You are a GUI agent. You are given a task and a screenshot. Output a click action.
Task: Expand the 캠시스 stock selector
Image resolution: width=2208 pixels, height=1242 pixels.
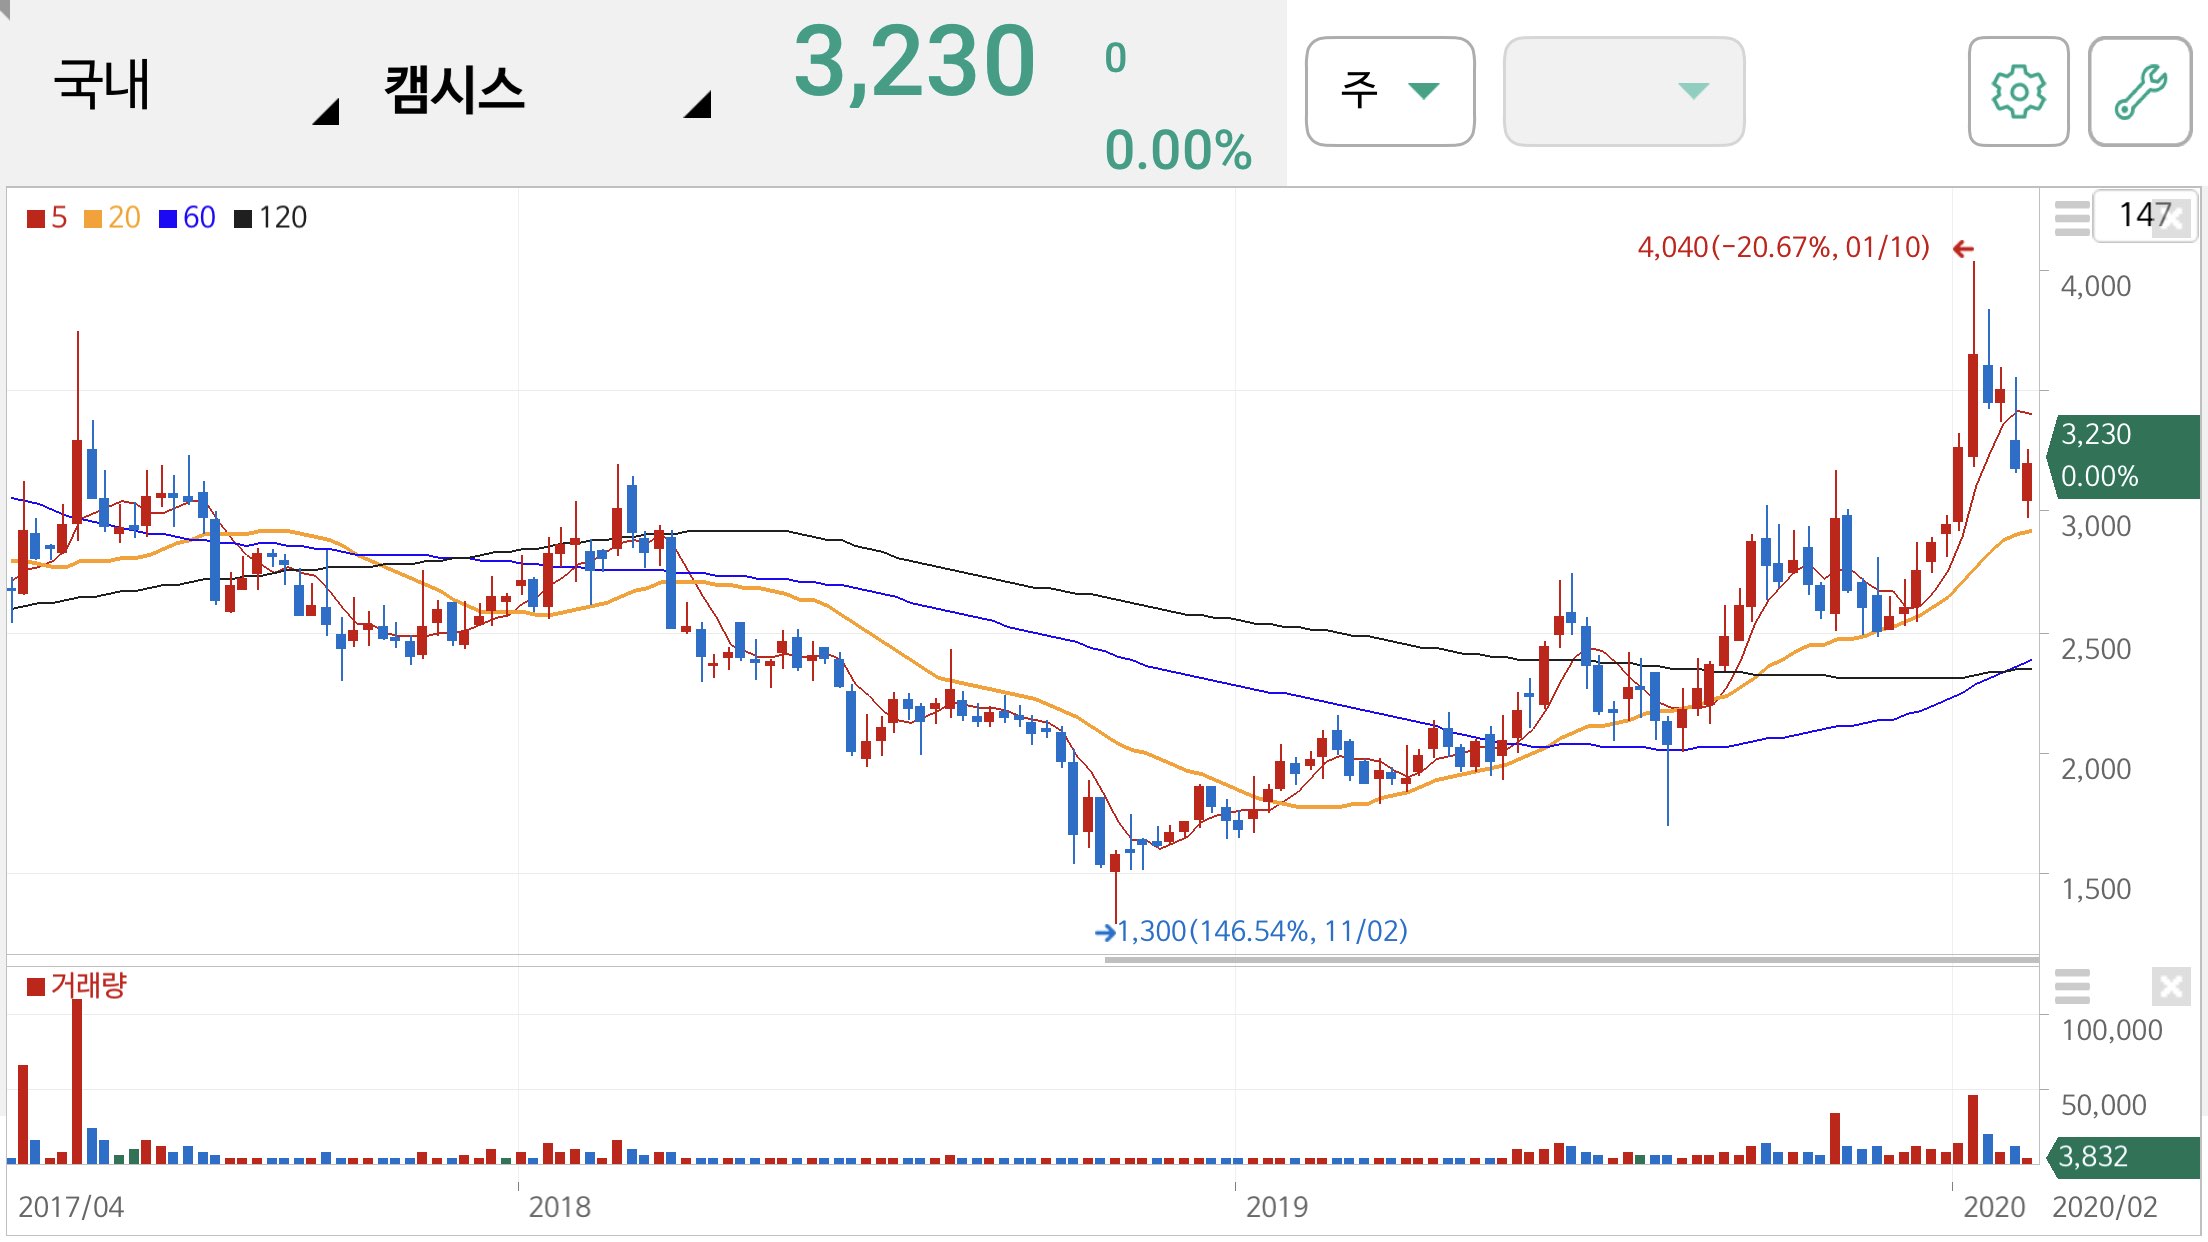(x=547, y=90)
